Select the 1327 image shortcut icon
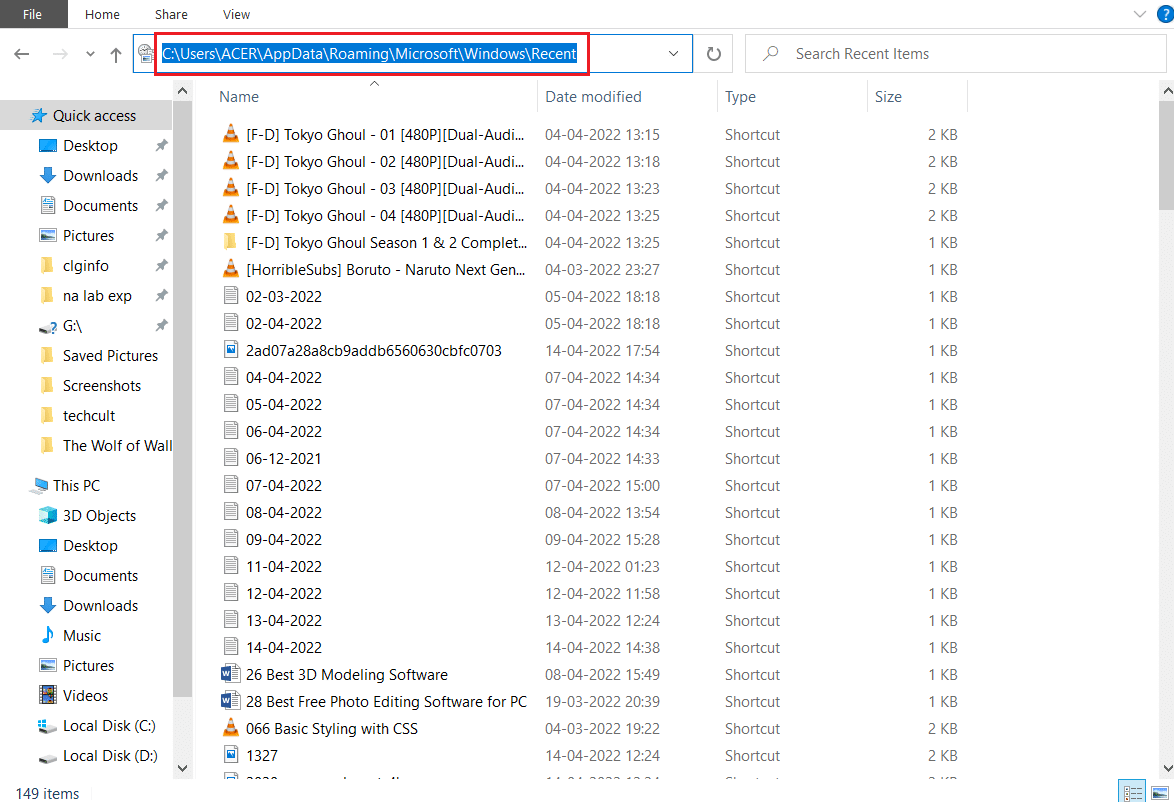This screenshot has height=802, width=1174. 231,755
